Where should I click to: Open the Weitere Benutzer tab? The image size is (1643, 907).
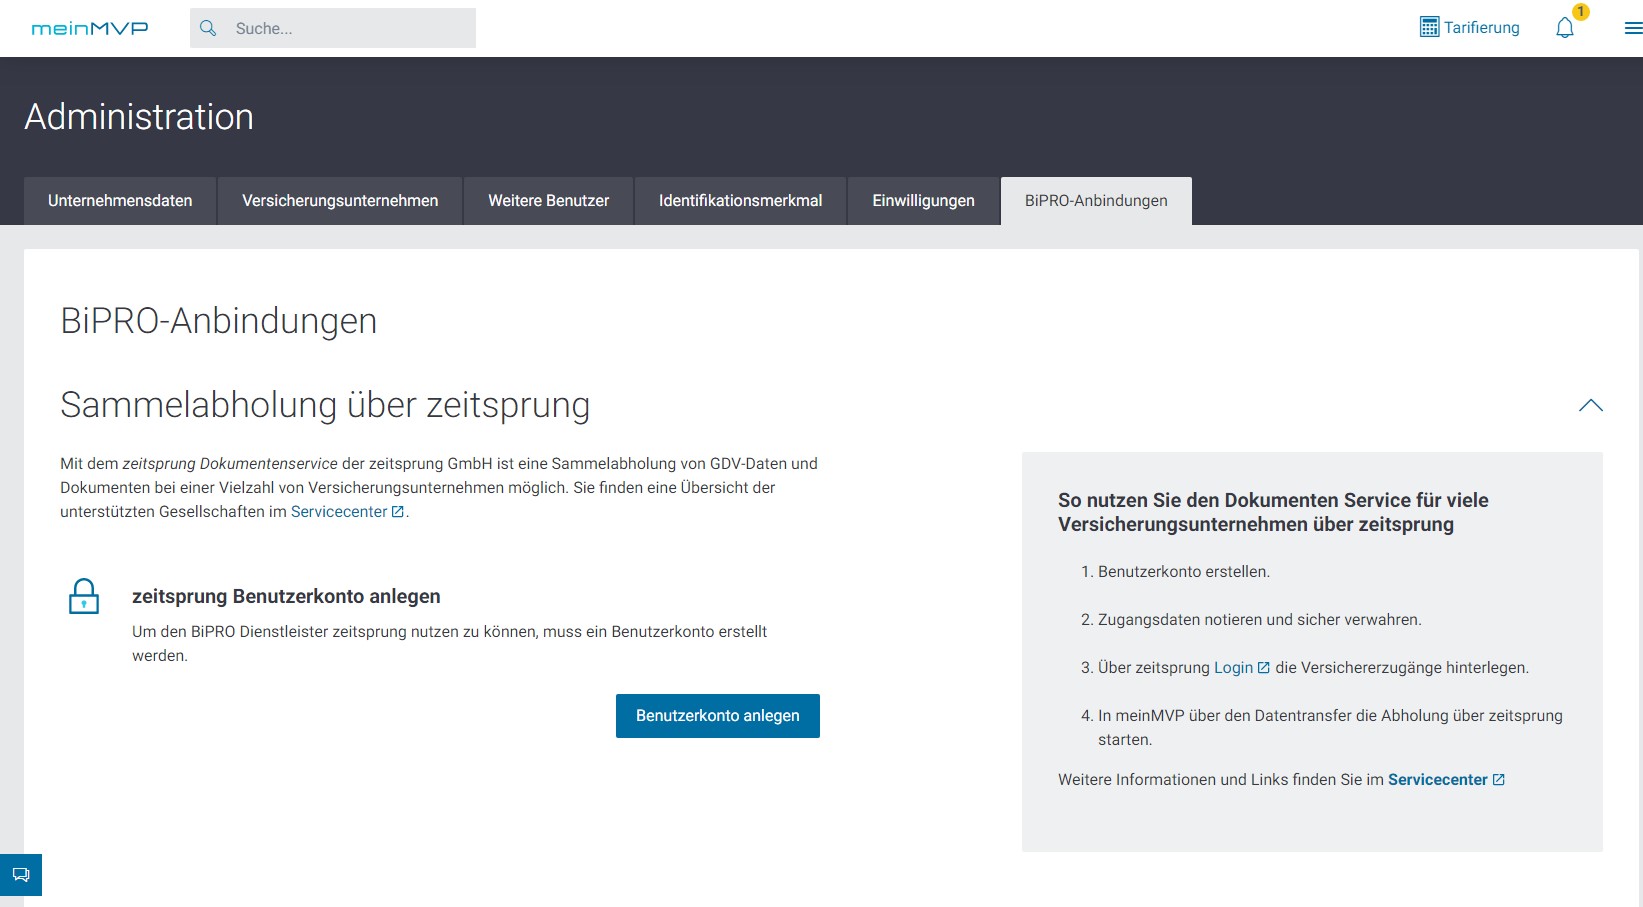point(548,201)
